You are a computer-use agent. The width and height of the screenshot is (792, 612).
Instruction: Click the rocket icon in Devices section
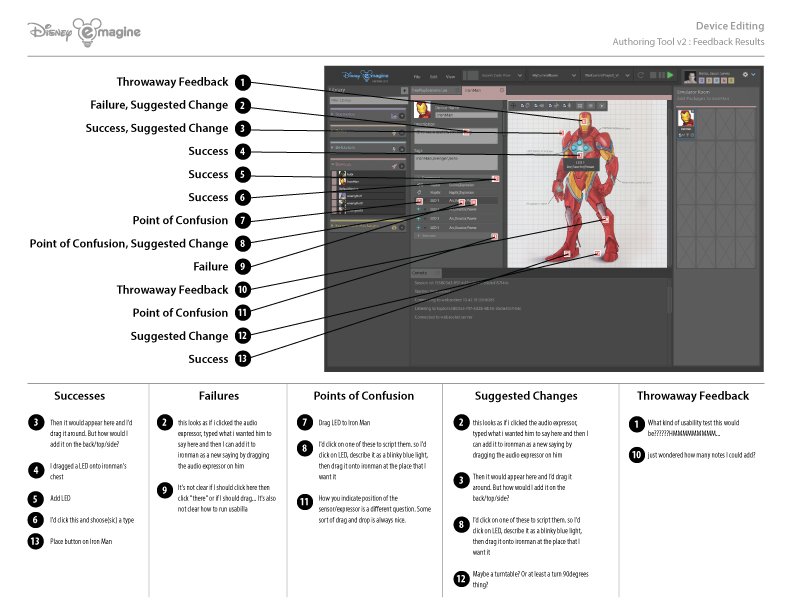[394, 166]
